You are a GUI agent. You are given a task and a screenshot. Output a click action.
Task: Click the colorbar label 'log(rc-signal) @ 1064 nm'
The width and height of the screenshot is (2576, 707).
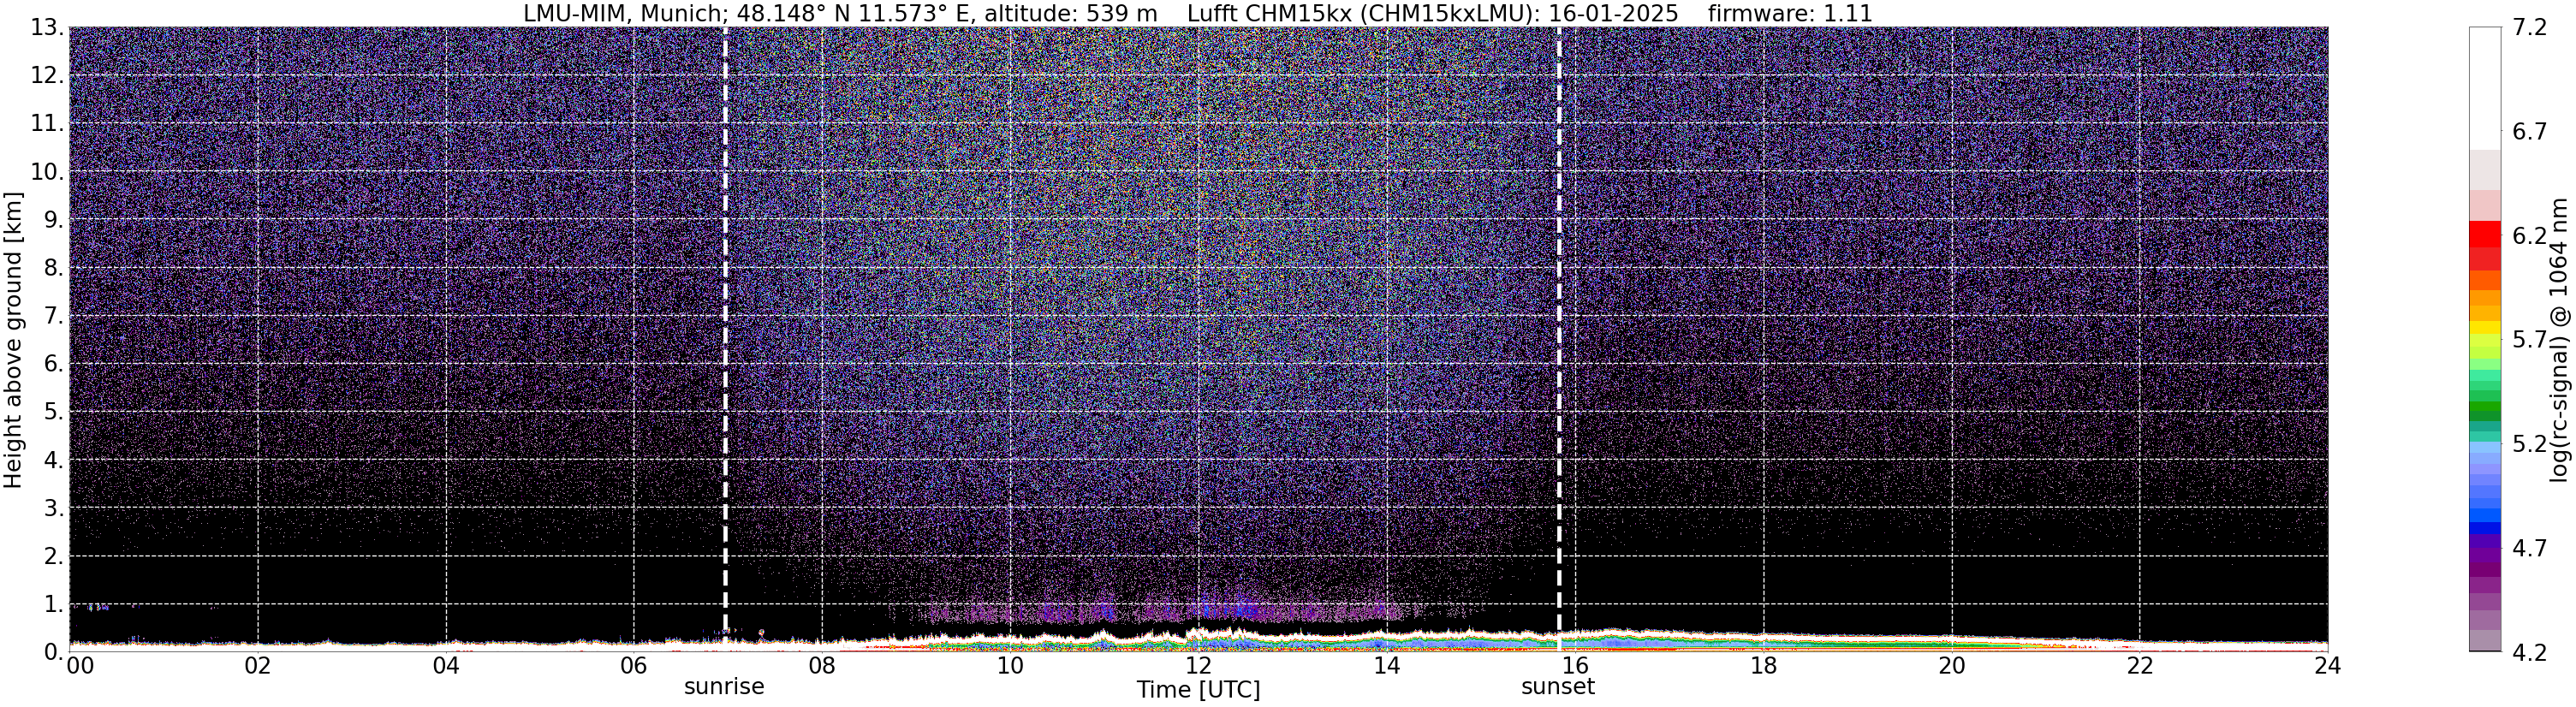point(2558,339)
